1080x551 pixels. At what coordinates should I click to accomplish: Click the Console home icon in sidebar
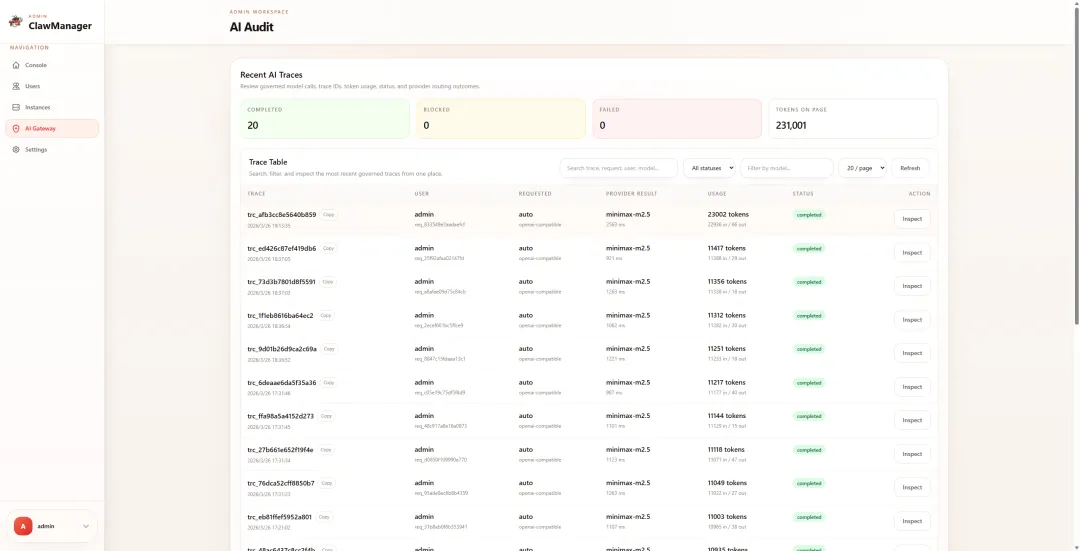click(x=17, y=65)
